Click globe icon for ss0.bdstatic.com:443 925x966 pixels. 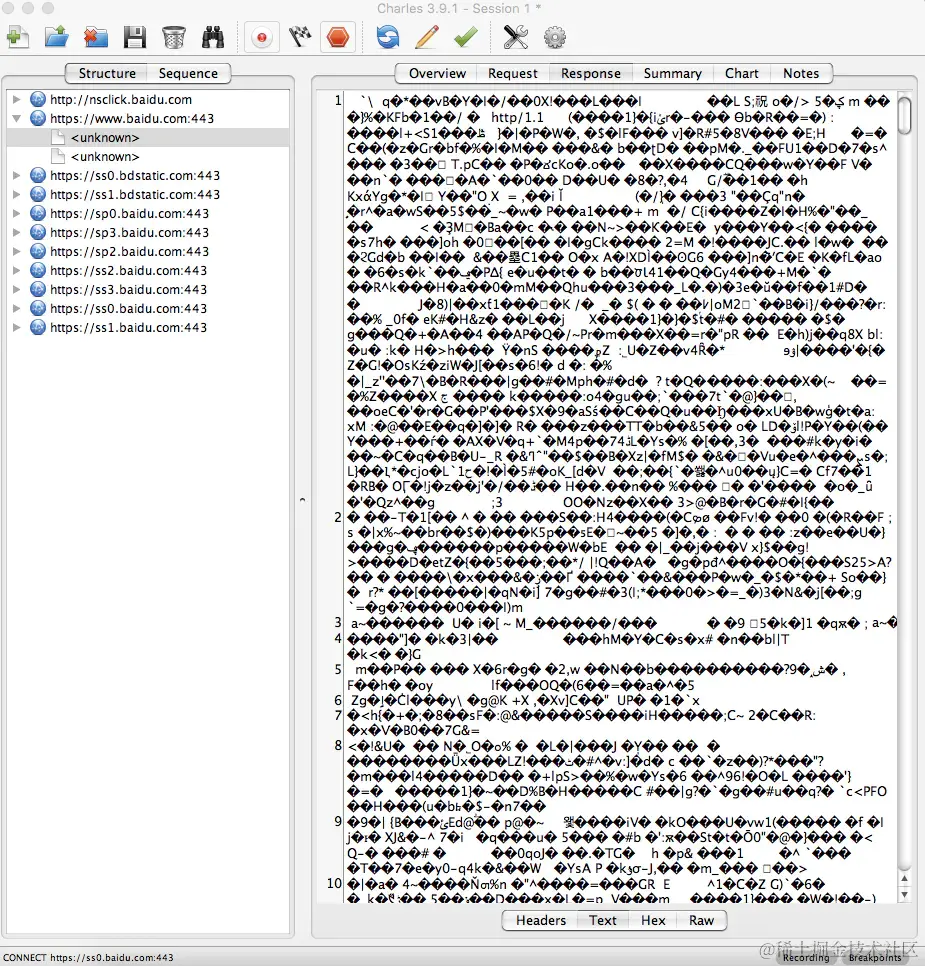click(x=38, y=176)
